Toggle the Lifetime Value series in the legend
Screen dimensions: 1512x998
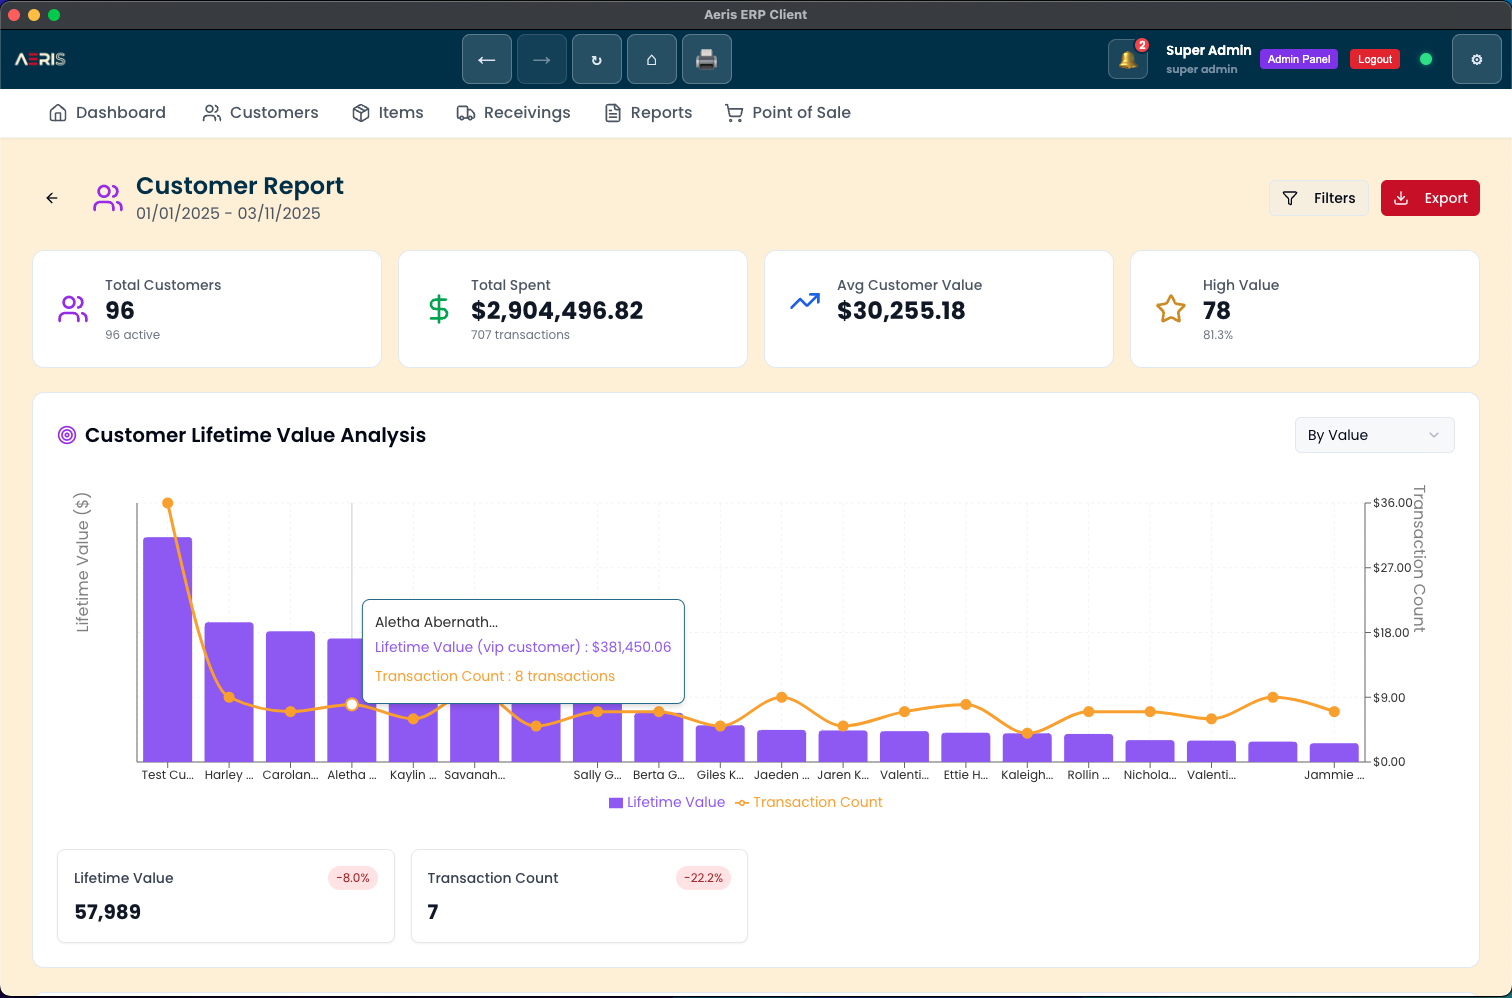click(x=666, y=802)
